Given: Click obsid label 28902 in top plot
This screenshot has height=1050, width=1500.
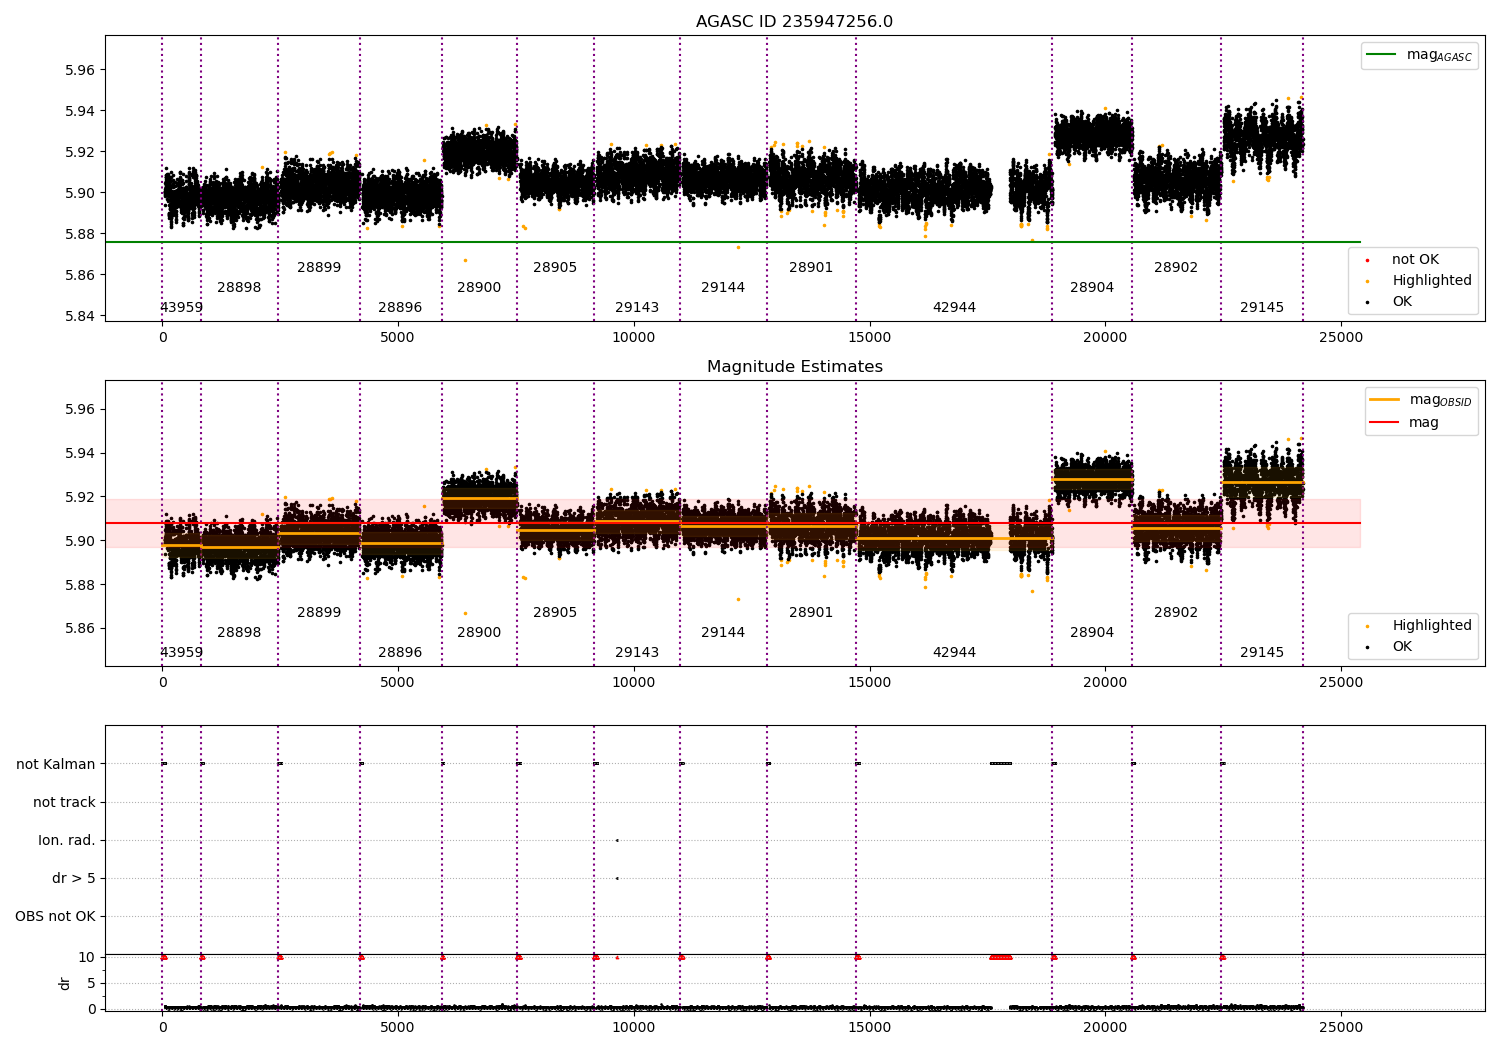Looking at the screenshot, I should pyautogui.click(x=1176, y=268).
